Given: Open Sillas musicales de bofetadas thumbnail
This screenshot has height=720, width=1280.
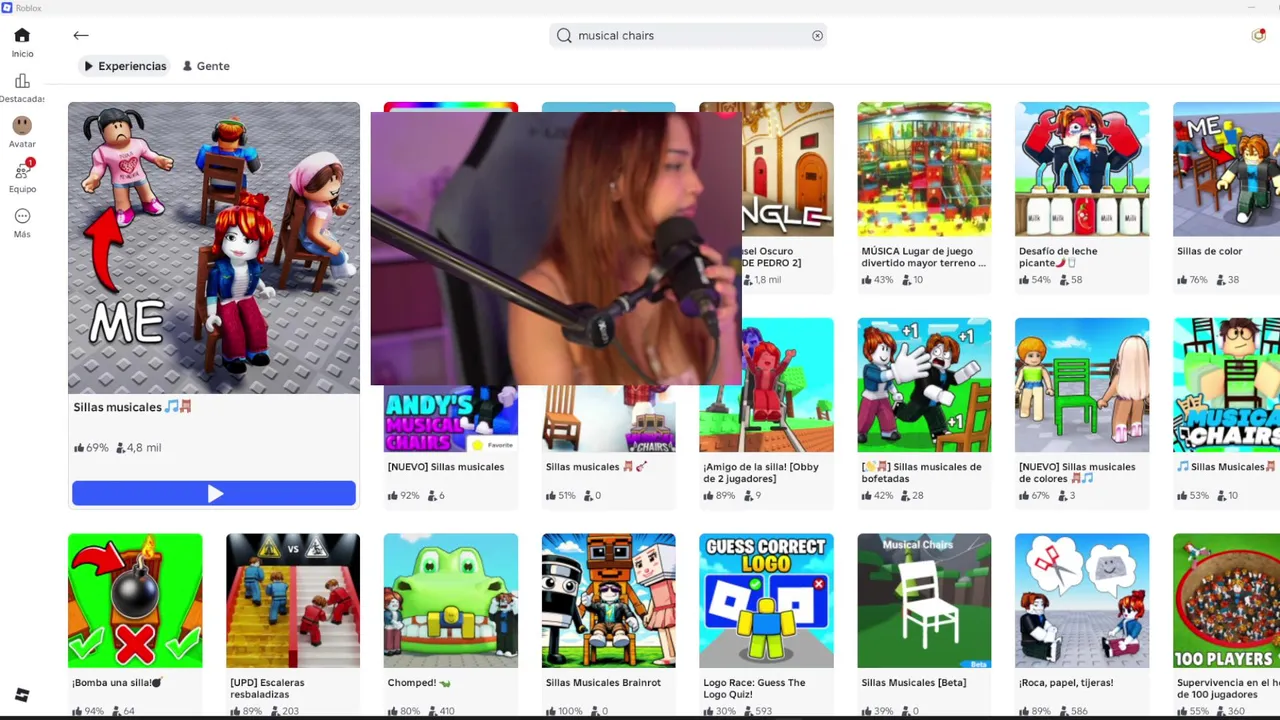Looking at the screenshot, I should tap(924, 385).
